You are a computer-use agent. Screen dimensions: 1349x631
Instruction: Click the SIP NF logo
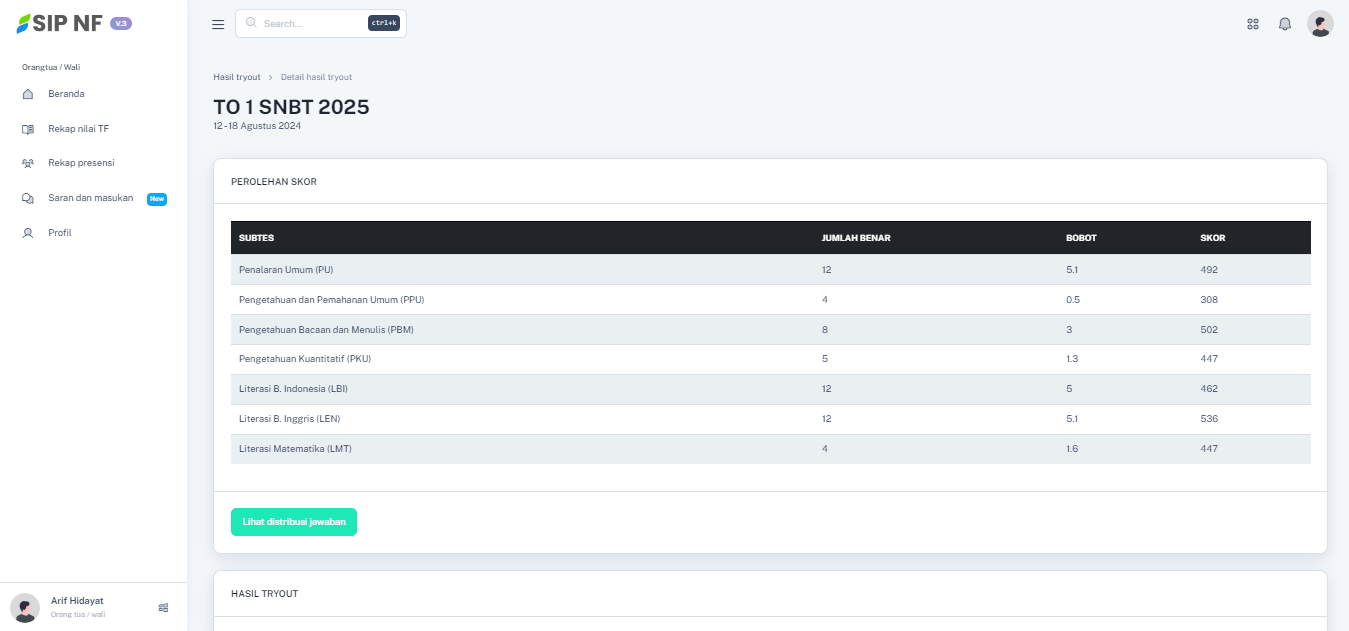pos(60,24)
